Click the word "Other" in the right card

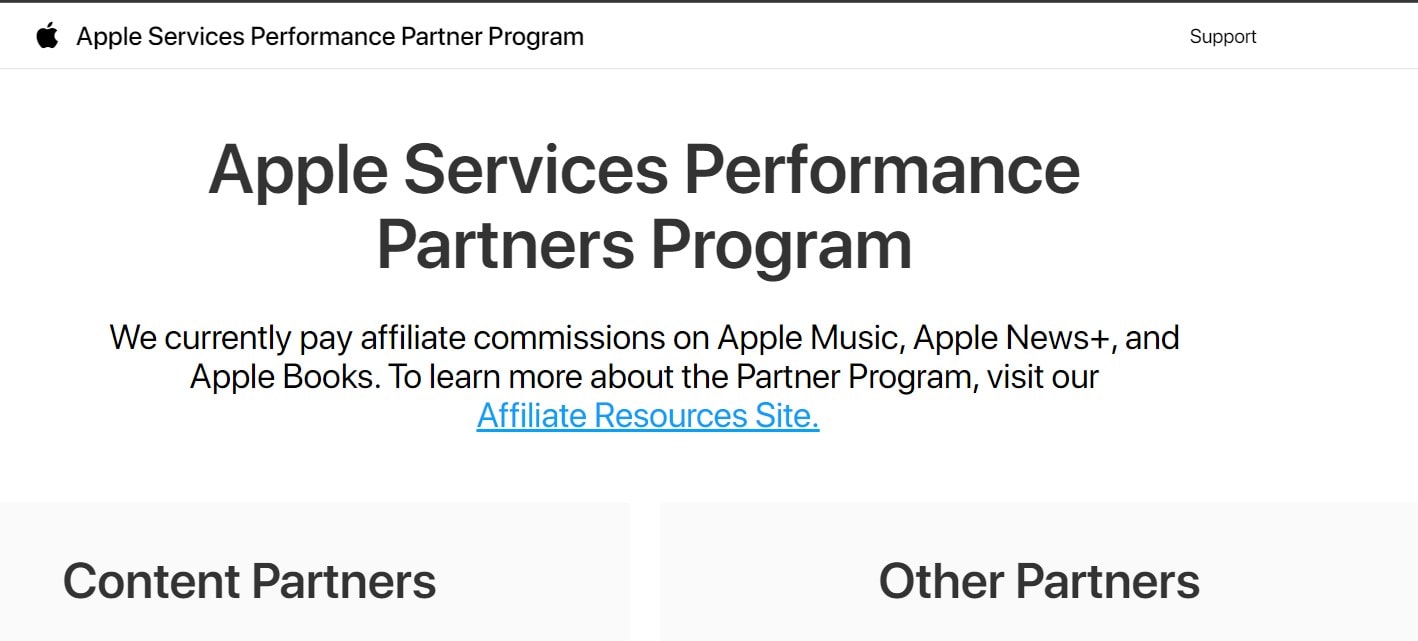[941, 581]
